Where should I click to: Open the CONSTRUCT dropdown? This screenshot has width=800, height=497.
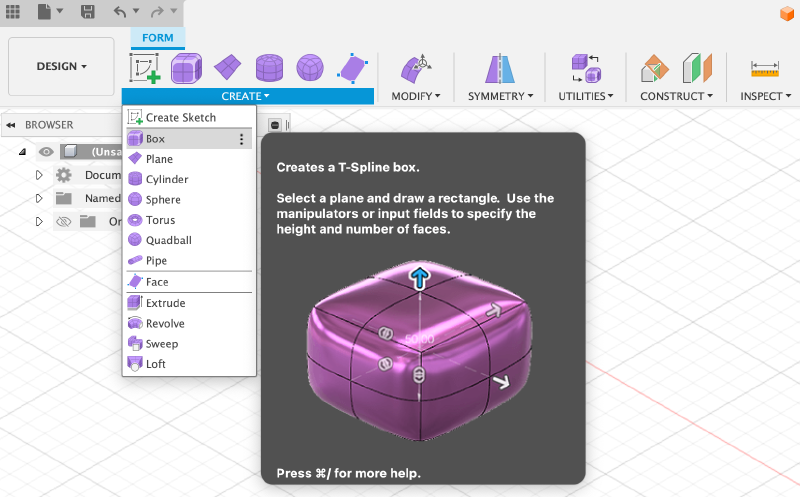coord(677,96)
